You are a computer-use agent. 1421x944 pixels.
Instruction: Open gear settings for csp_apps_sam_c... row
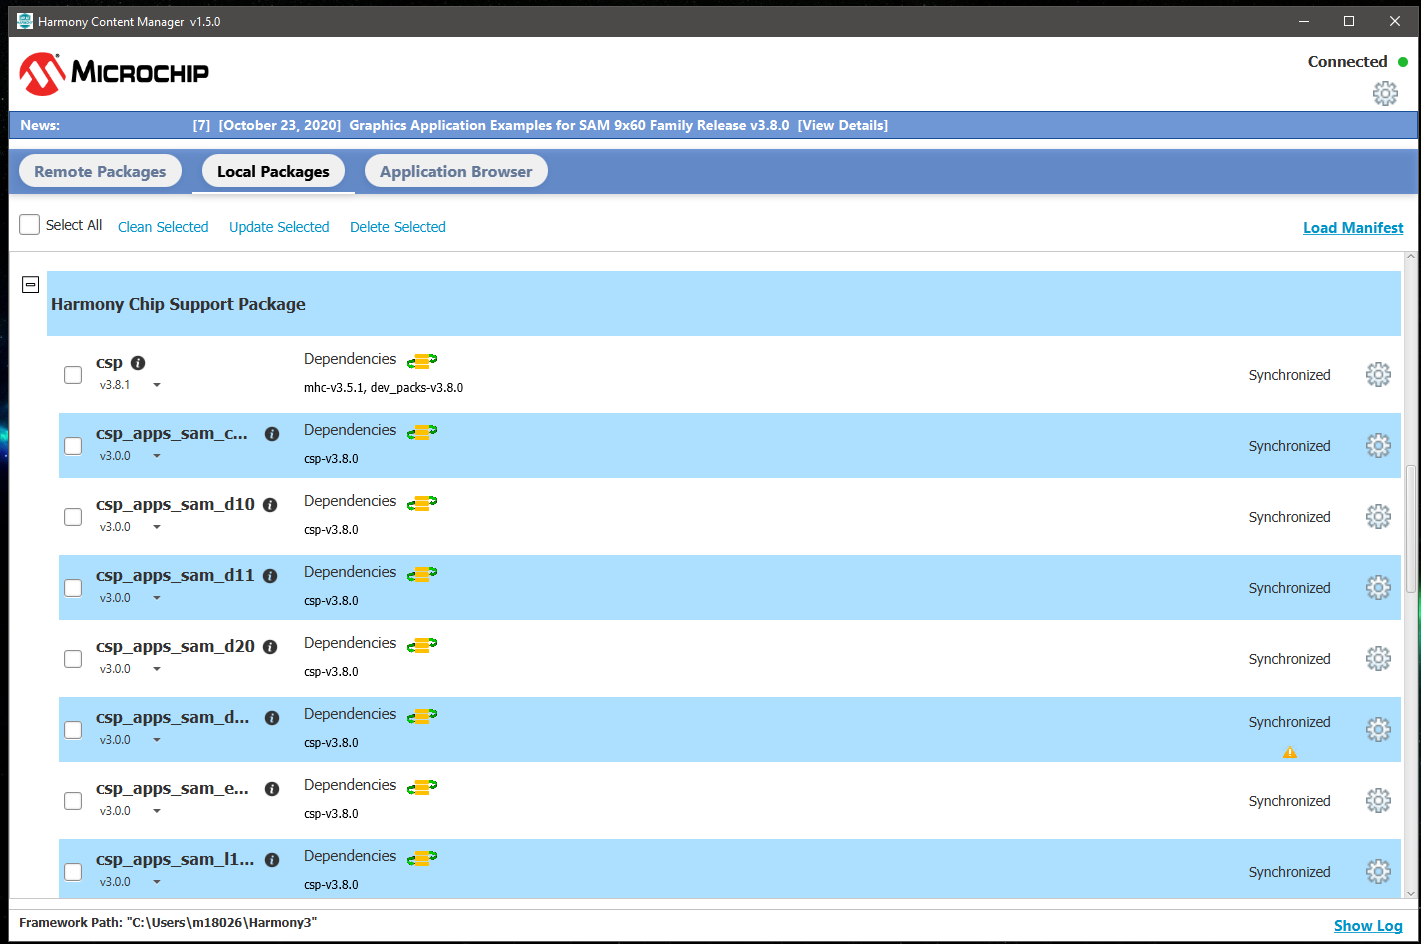(1378, 446)
